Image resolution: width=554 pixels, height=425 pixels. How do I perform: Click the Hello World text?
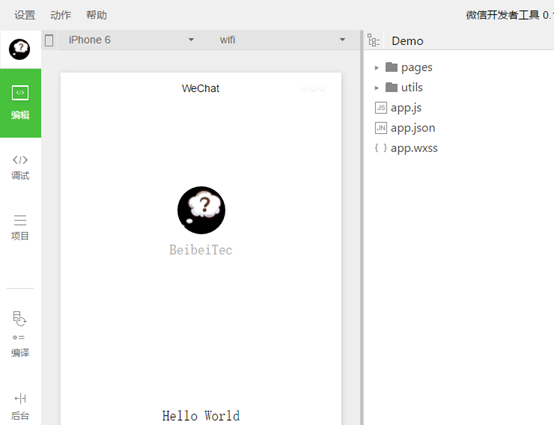(201, 416)
